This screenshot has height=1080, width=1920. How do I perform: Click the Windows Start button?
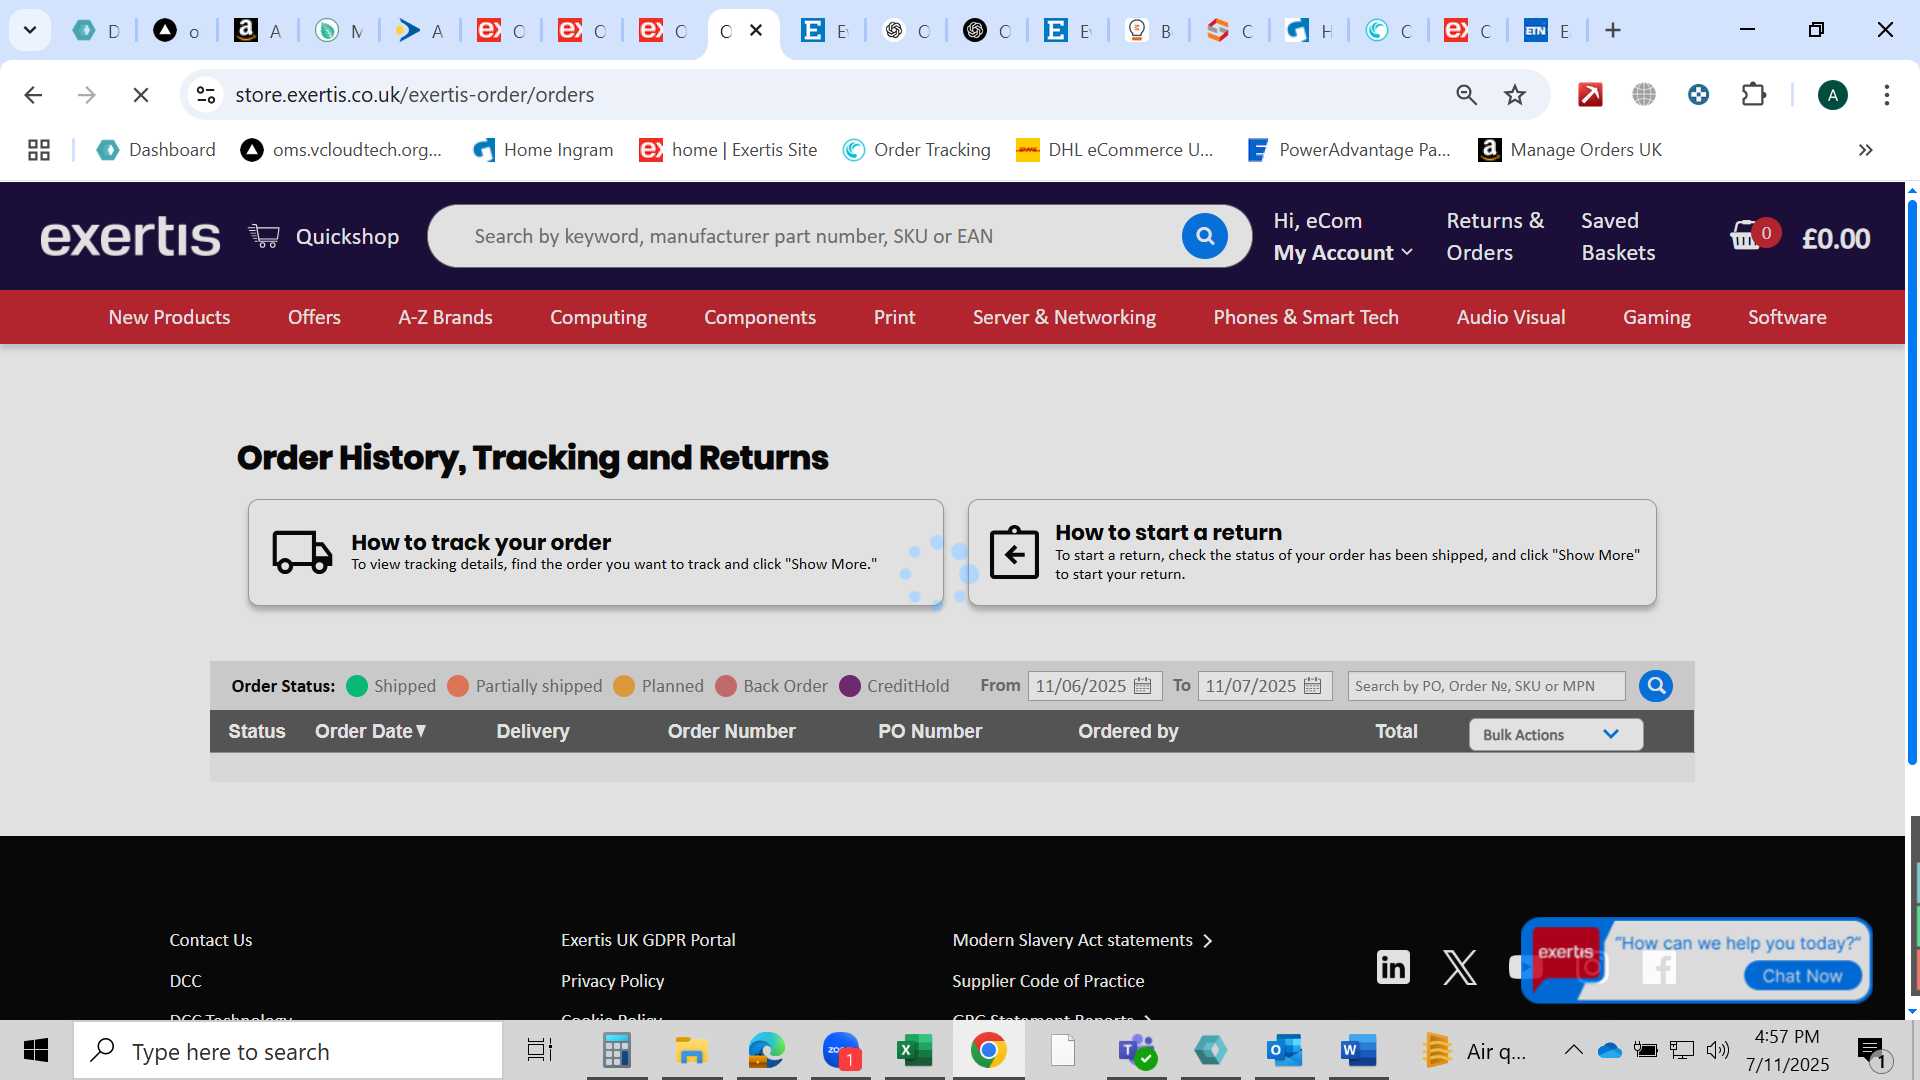(x=36, y=1051)
